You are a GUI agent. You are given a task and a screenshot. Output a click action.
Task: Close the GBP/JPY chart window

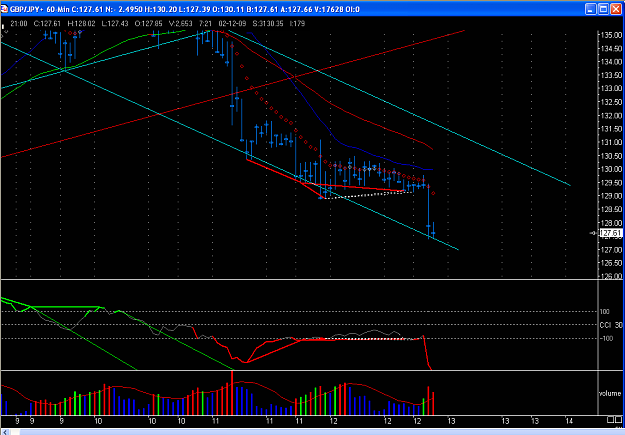coord(616,9)
